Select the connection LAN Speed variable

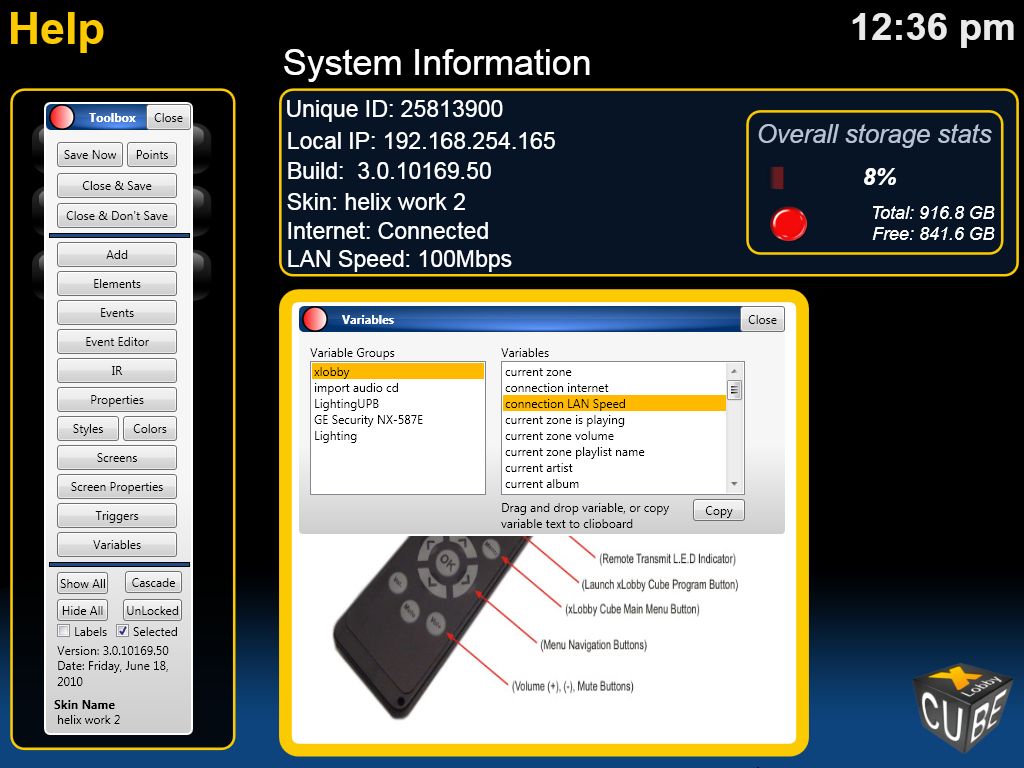(615, 404)
